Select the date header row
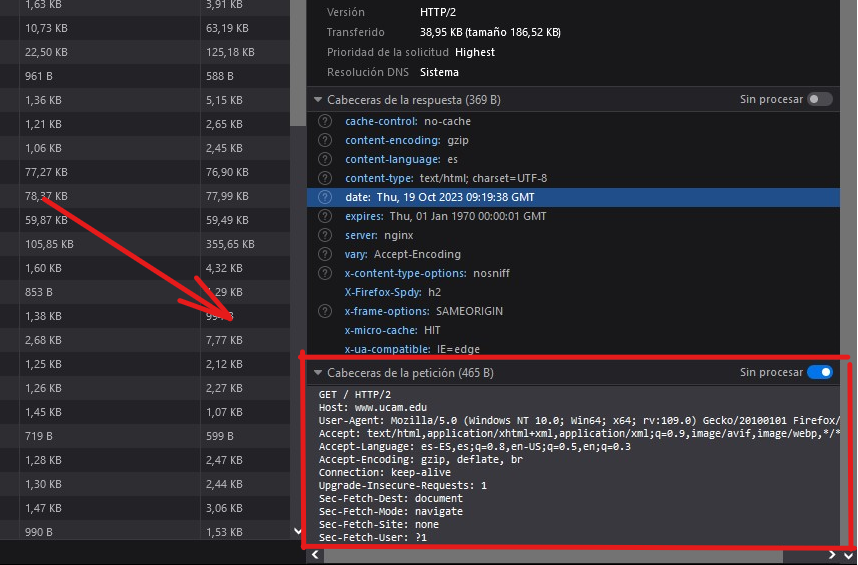This screenshot has width=858, height=565. pos(580,197)
